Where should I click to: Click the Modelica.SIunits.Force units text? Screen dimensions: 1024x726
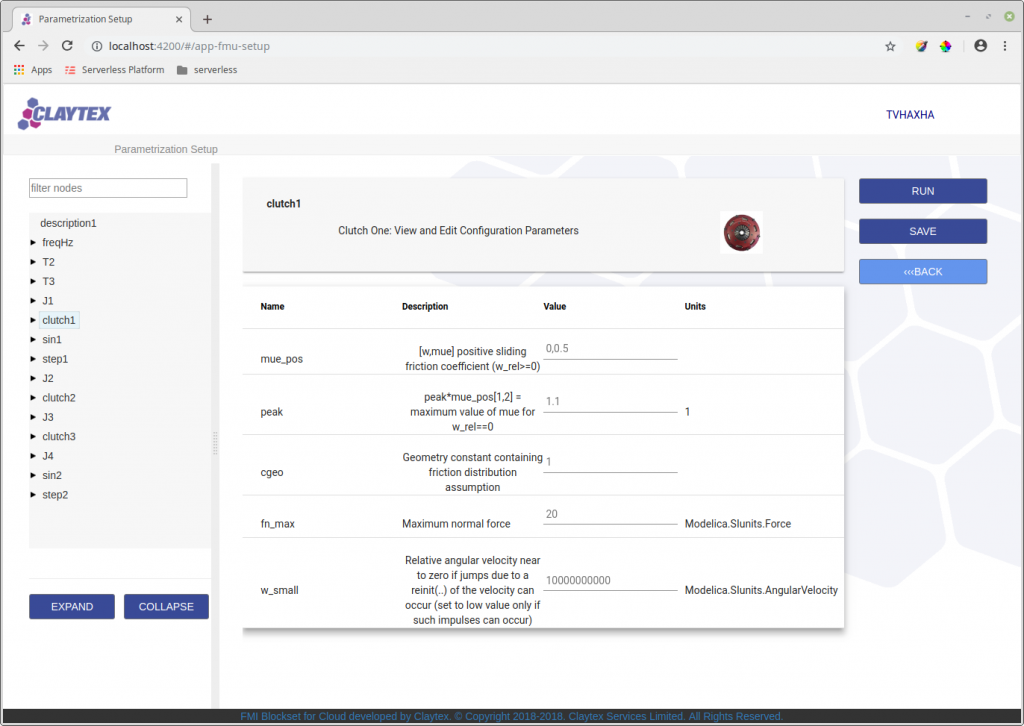pyautogui.click(x=737, y=524)
